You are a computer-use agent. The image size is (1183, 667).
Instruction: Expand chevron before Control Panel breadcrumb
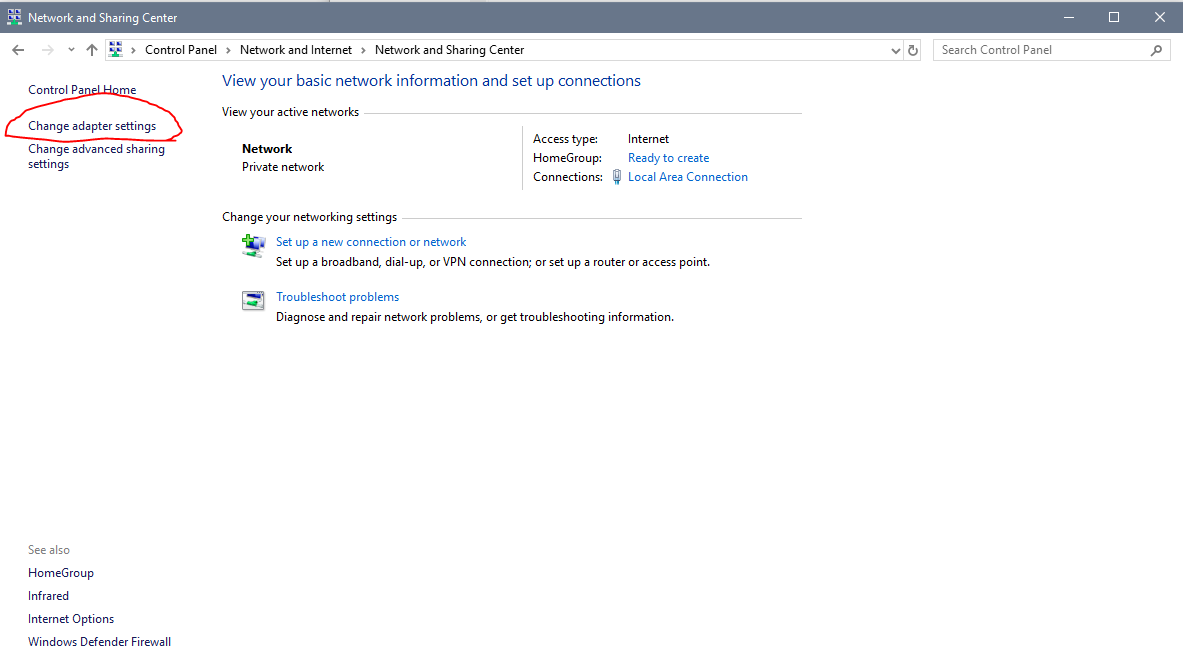[134, 50]
